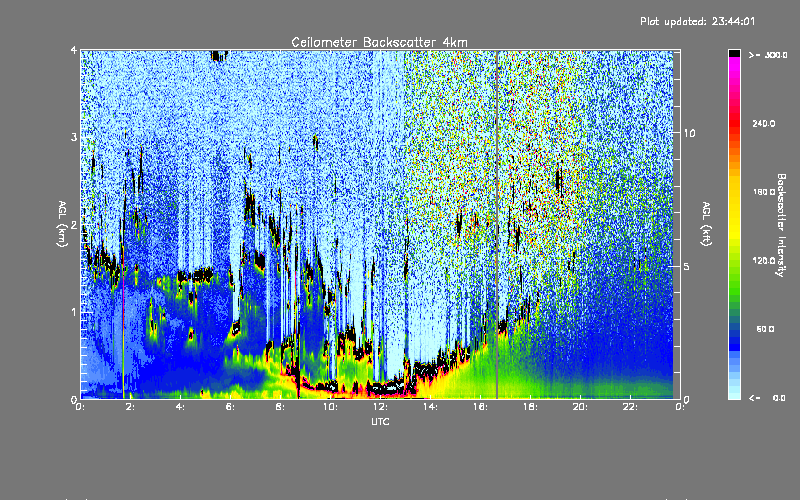Click the "14:" hour tick on UTC axis
The image size is (800, 500).
[x=430, y=407]
